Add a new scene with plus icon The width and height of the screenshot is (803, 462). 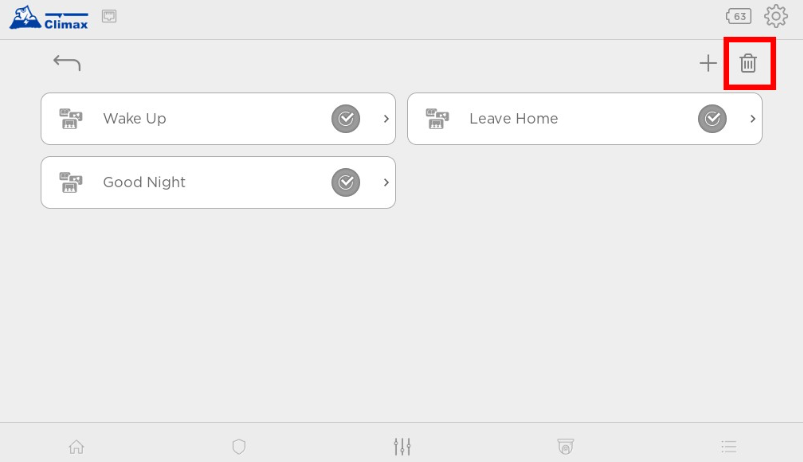[x=708, y=64]
